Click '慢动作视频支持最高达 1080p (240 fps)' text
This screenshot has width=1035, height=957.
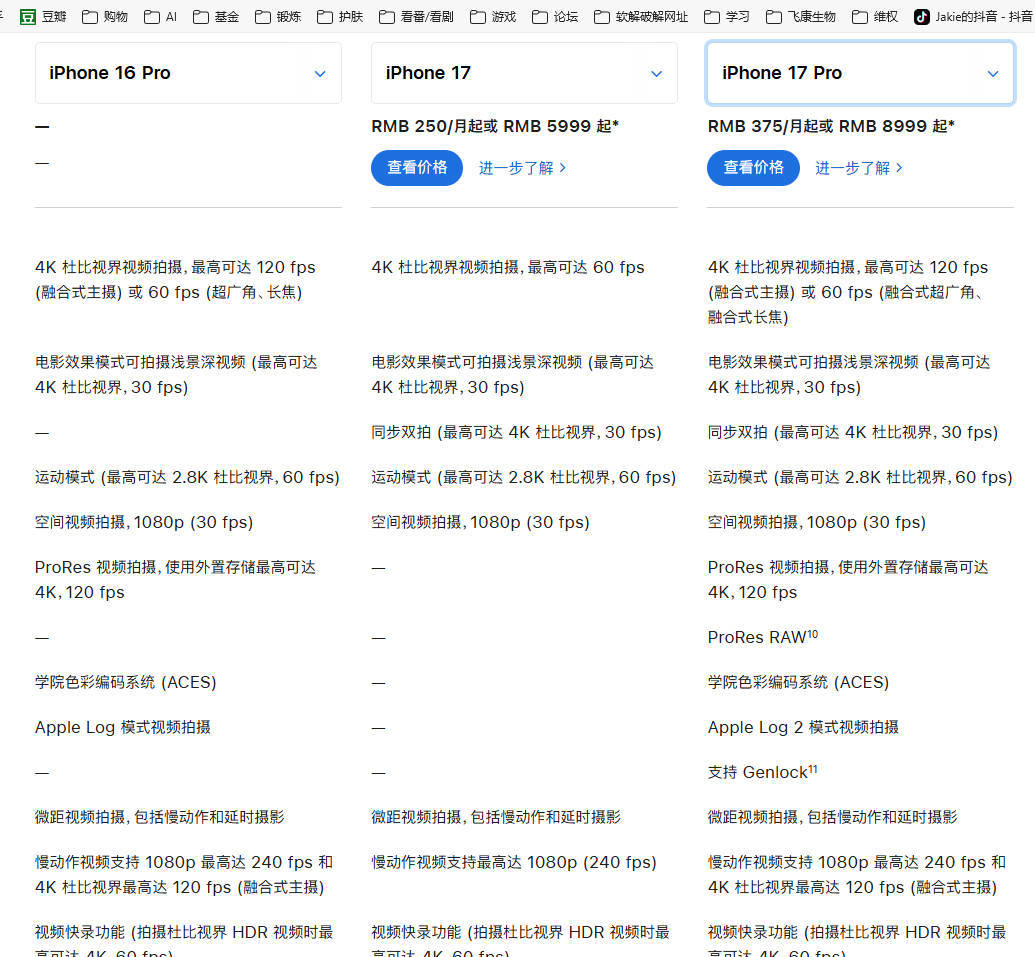514,863
